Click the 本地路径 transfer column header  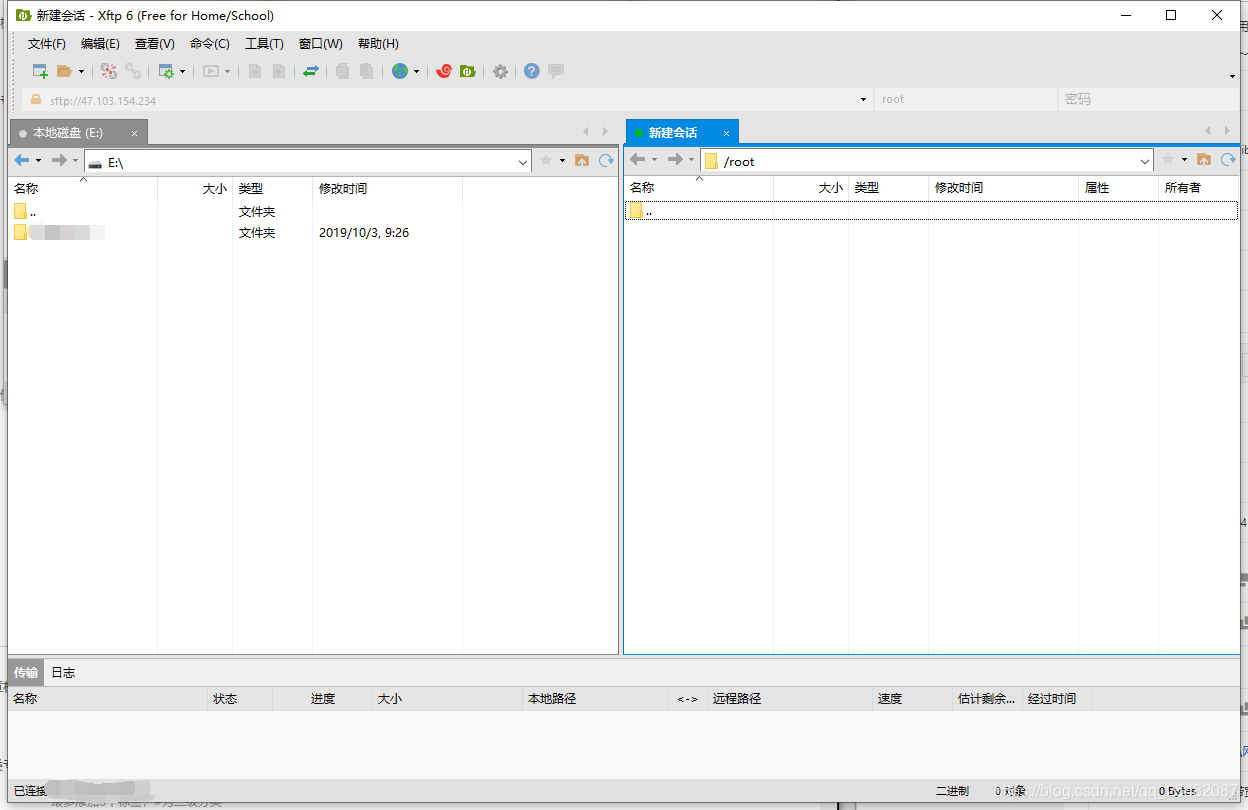click(x=594, y=699)
